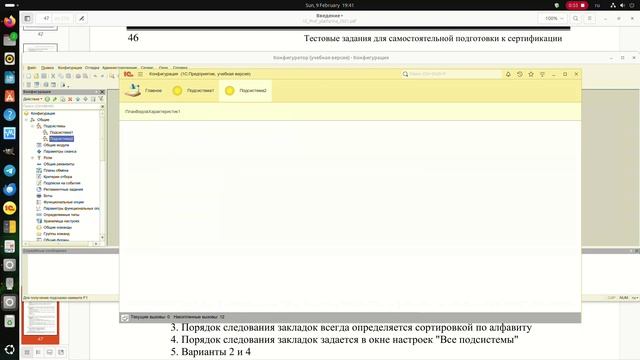Open the hamburger main menu in 1C window

coord(140,74)
